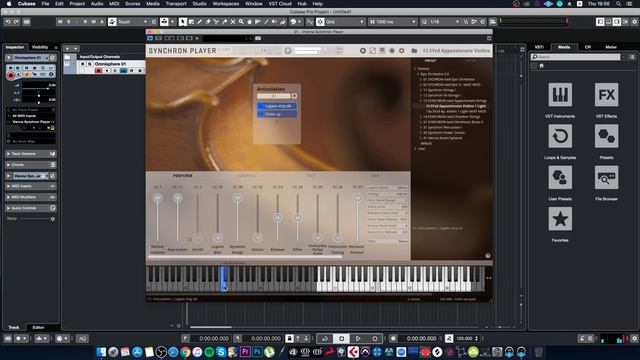Open Premiere Pro from the dock
This screenshot has width=640, height=360.
click(245, 351)
